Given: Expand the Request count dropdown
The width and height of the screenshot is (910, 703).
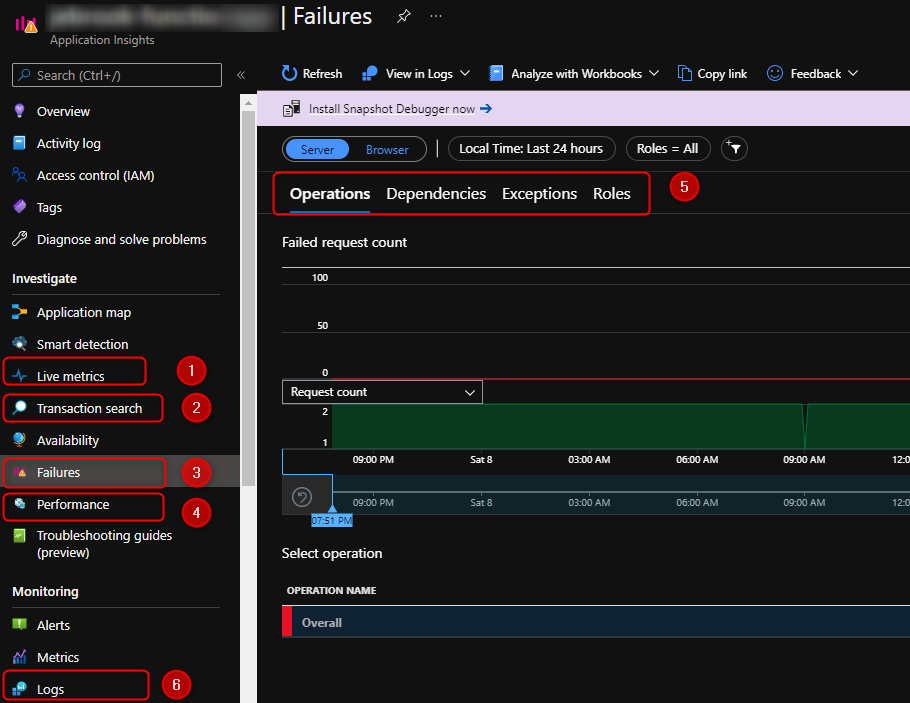Looking at the screenshot, I should click(382, 392).
